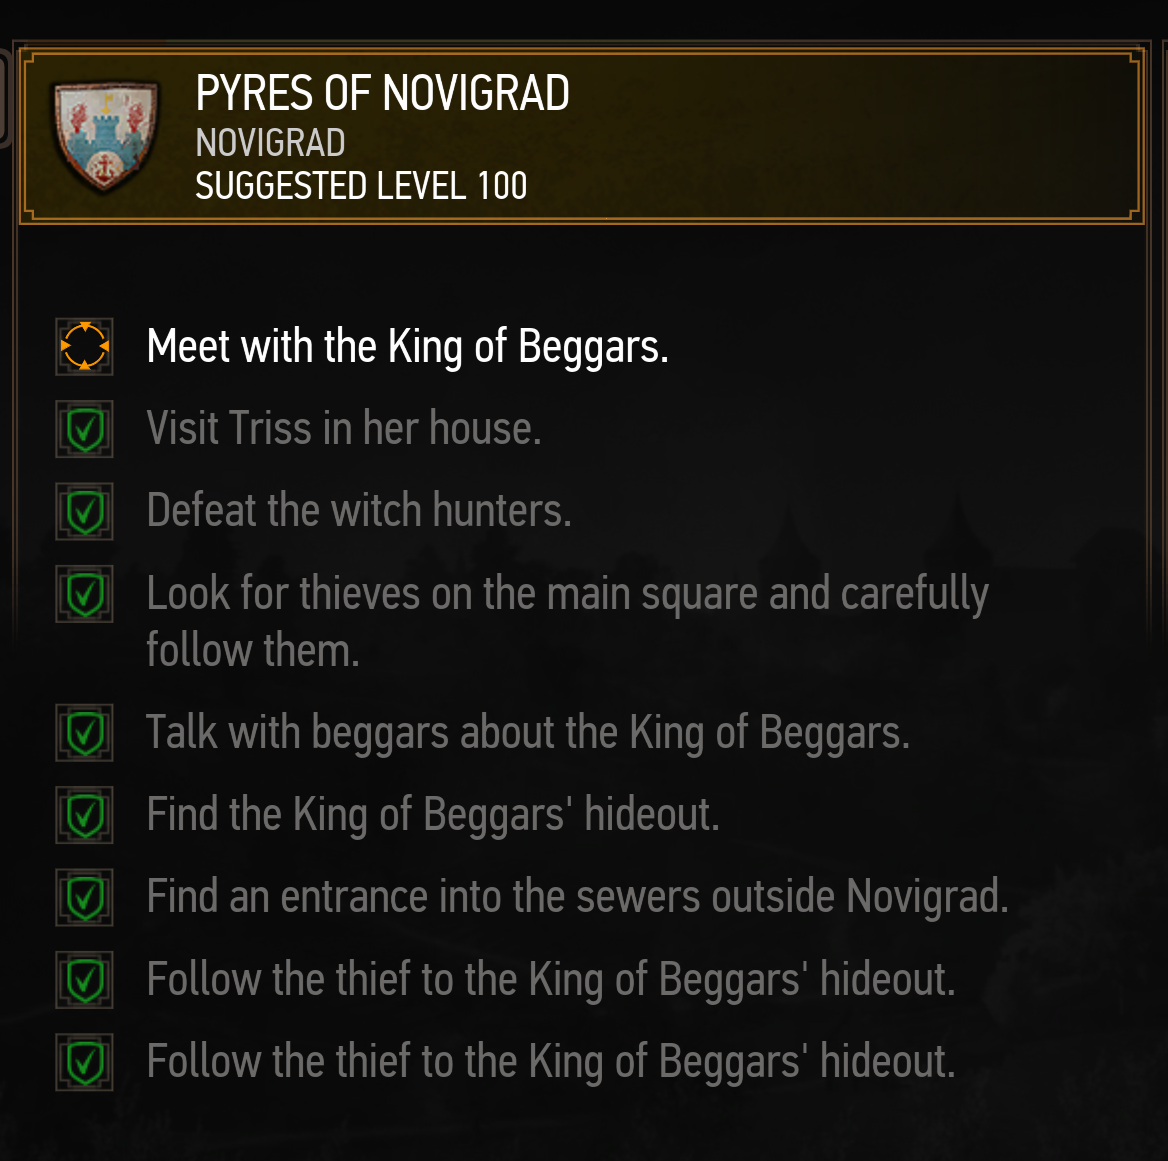Viewport: 1168px width, 1161px height.
Task: Click the checkmark beside Find sewers entrance objective
Action: (x=84, y=897)
